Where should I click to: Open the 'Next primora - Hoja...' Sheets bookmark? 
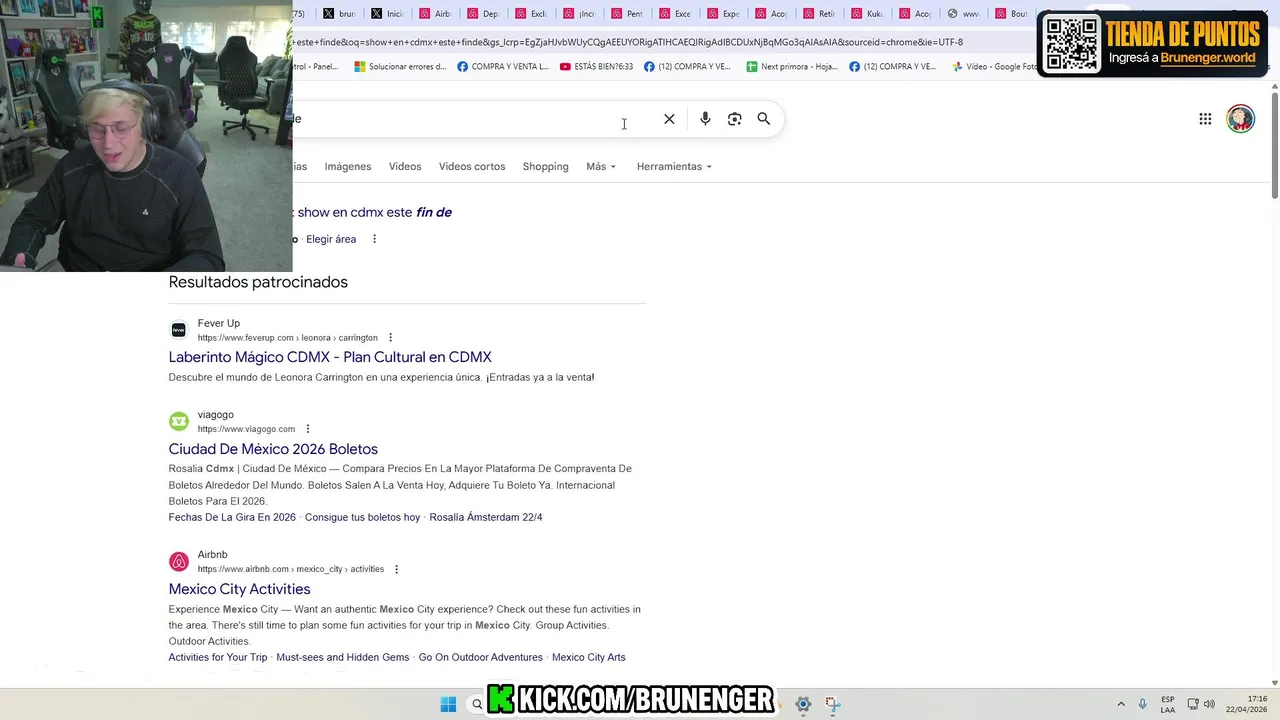point(792,67)
